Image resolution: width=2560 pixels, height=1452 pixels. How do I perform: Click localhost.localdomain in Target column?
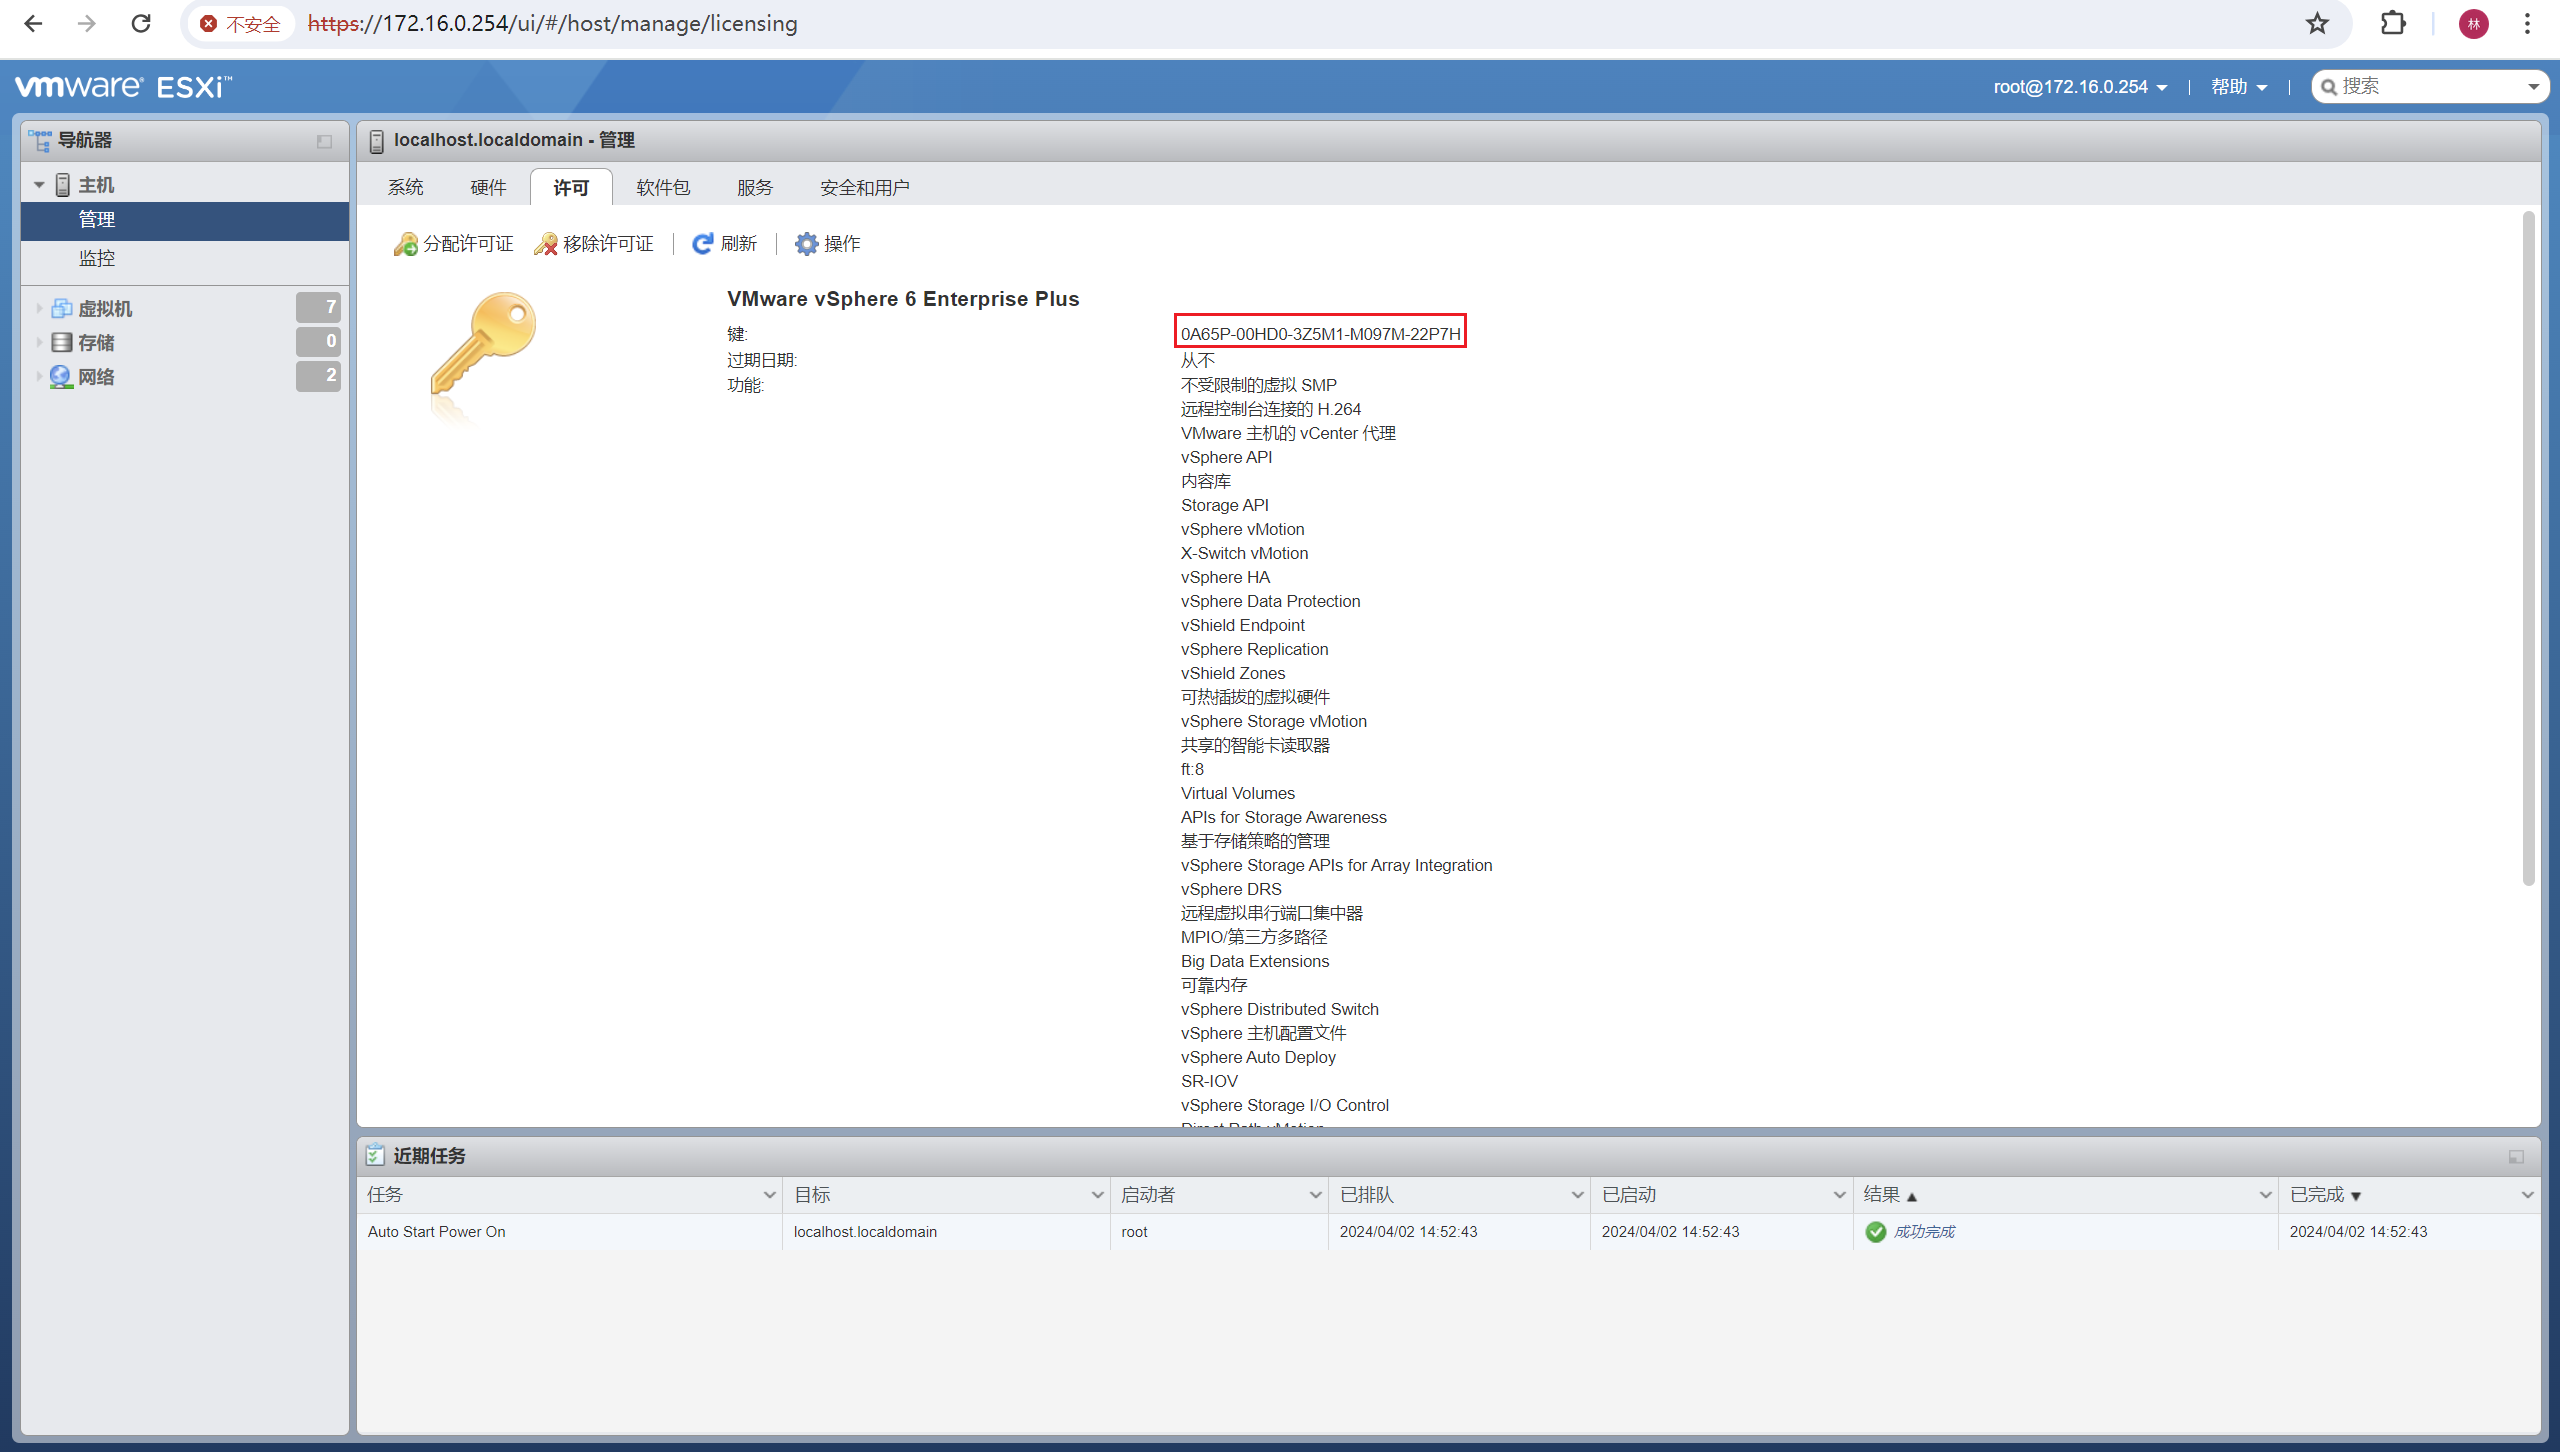[865, 1232]
